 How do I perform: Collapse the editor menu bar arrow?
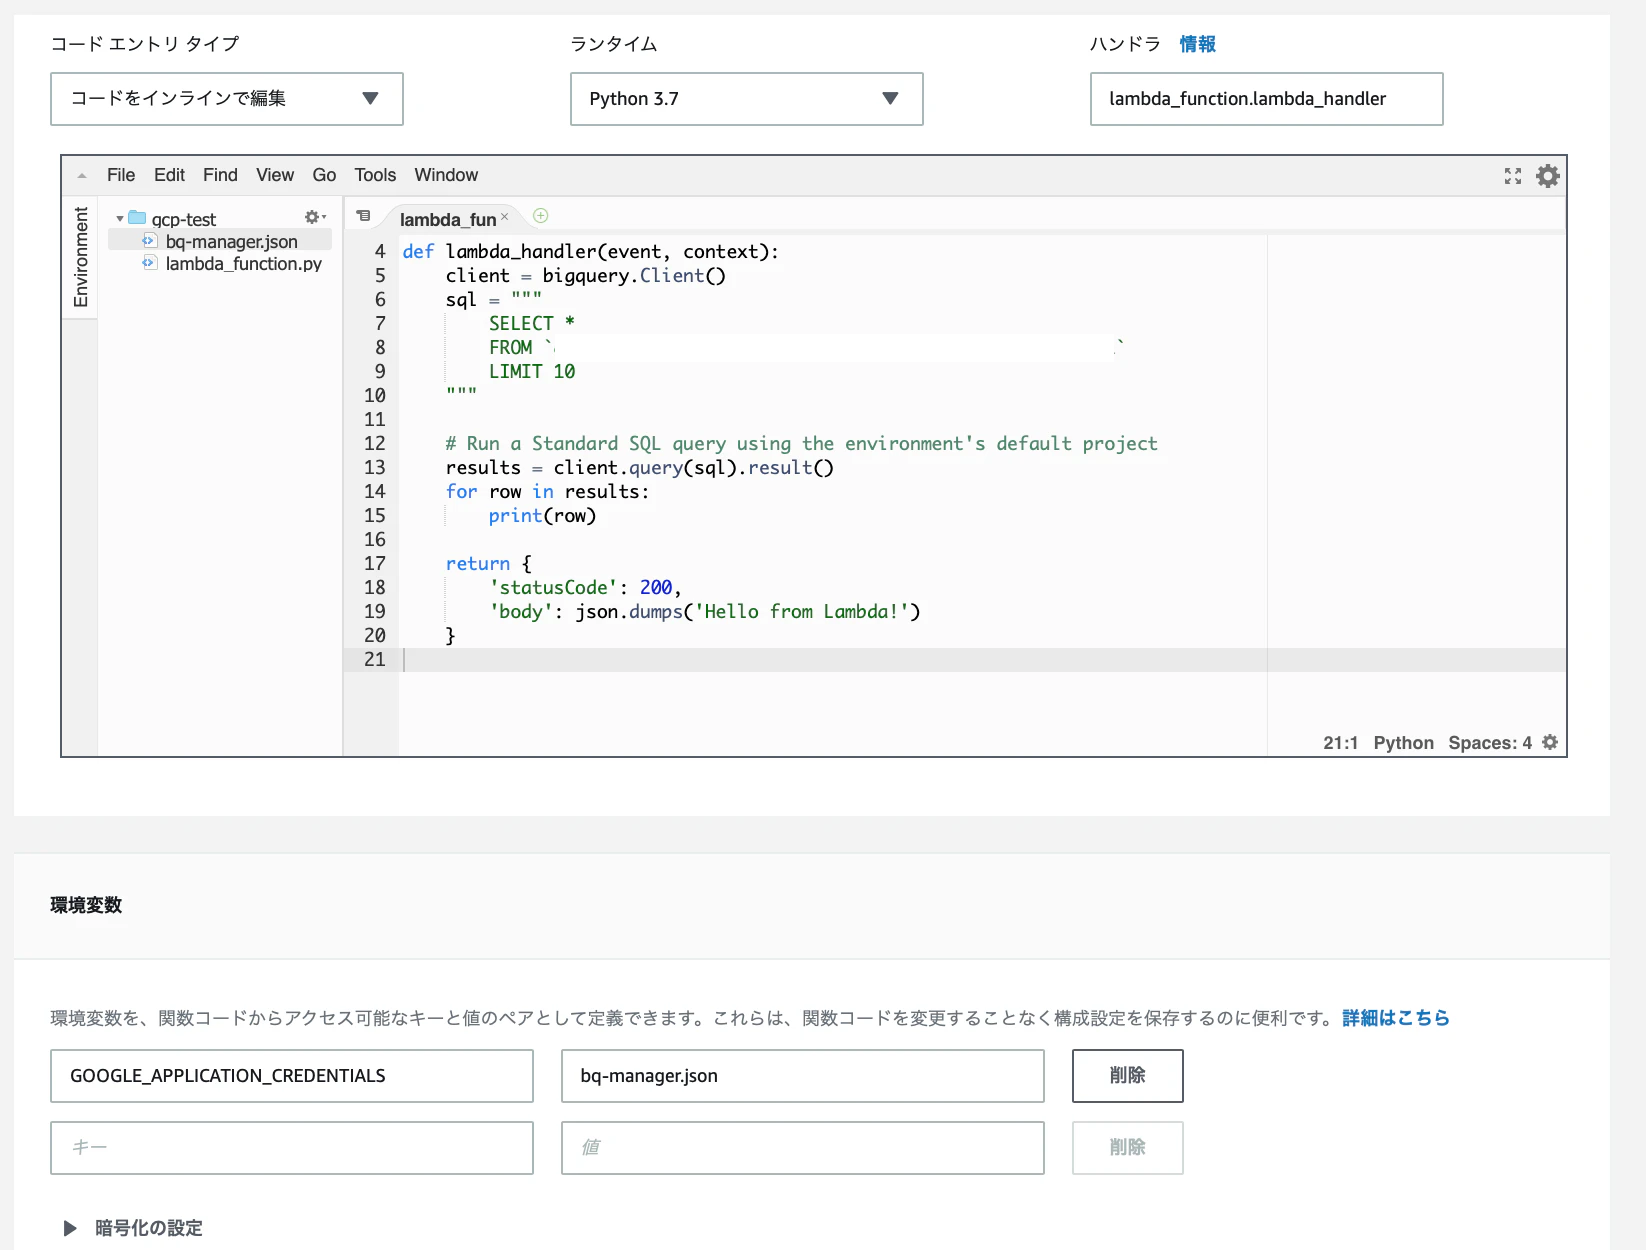(x=82, y=176)
